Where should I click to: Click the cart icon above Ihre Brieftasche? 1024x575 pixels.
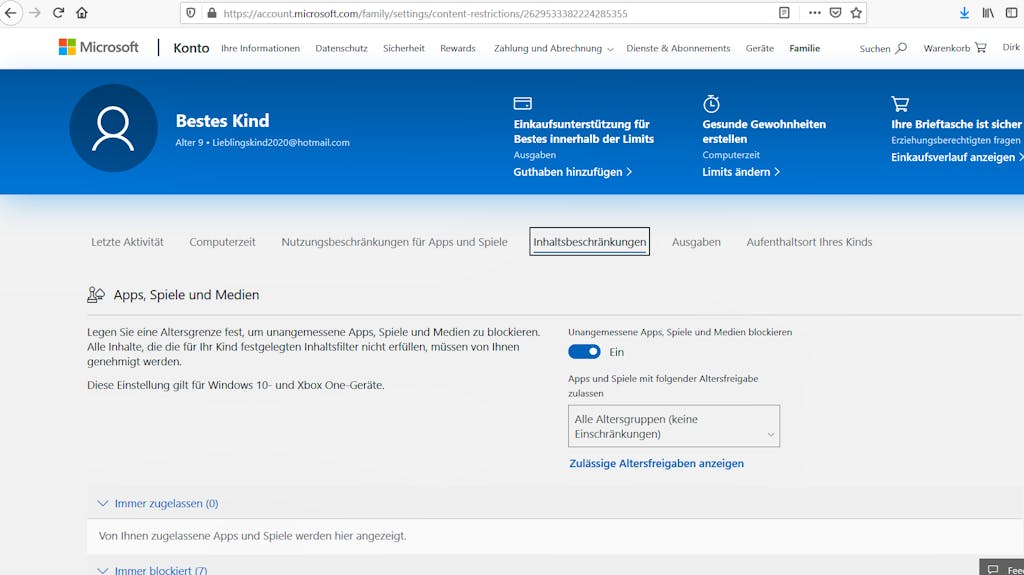point(900,103)
